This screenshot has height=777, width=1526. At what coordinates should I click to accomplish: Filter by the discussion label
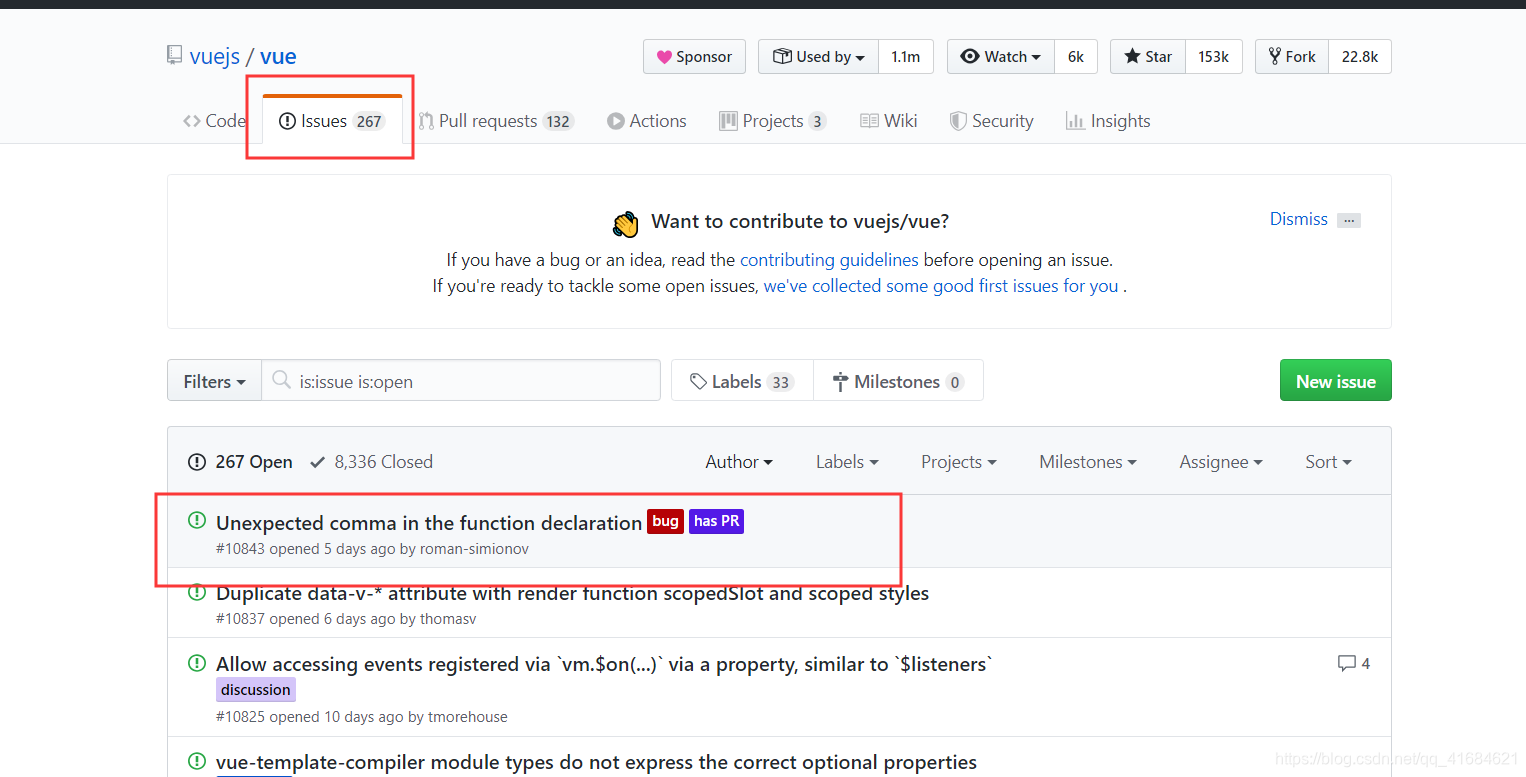(256, 690)
